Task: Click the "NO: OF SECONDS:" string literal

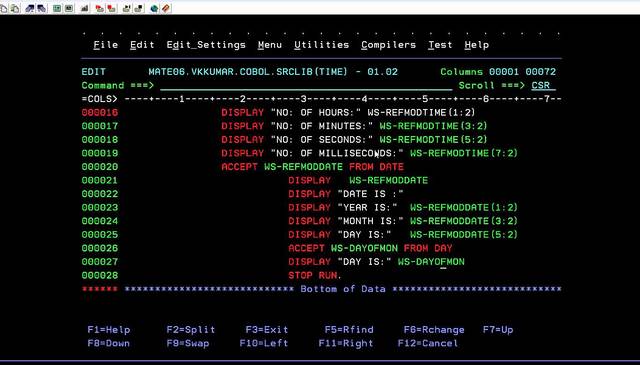Action: [322, 140]
